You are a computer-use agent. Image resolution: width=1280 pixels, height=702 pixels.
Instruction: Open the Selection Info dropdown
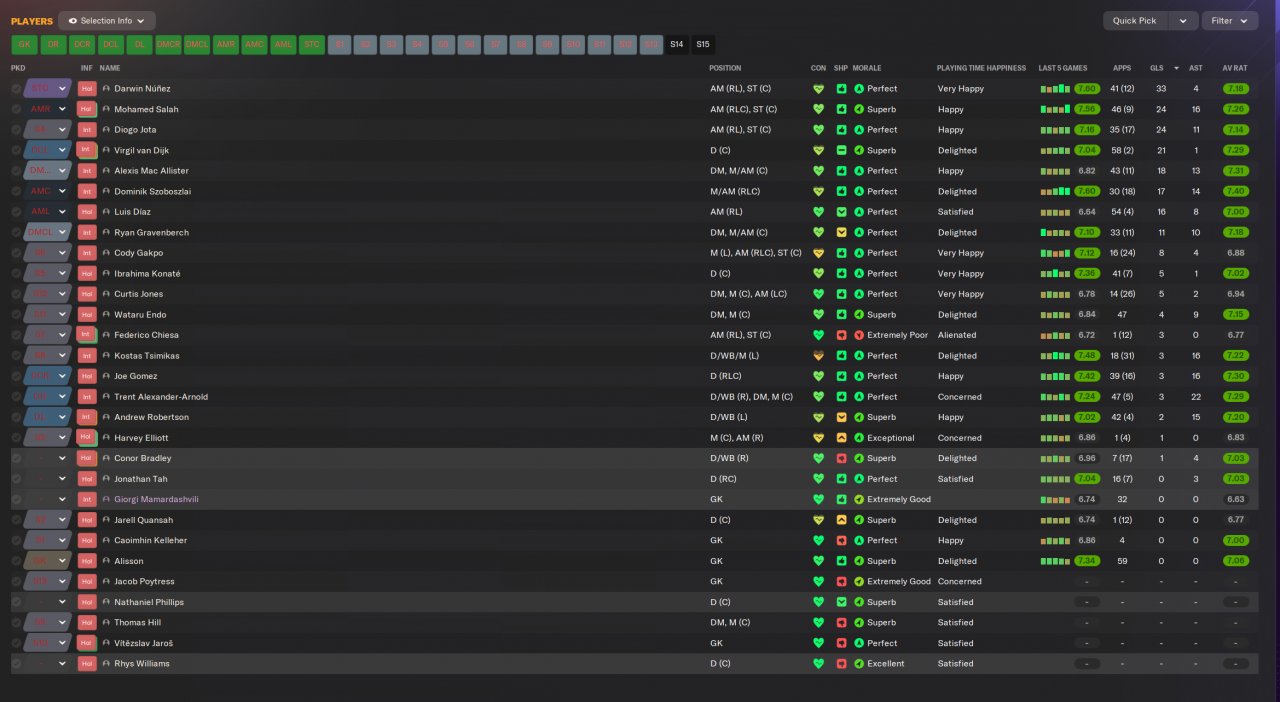pyautogui.click(x=107, y=20)
